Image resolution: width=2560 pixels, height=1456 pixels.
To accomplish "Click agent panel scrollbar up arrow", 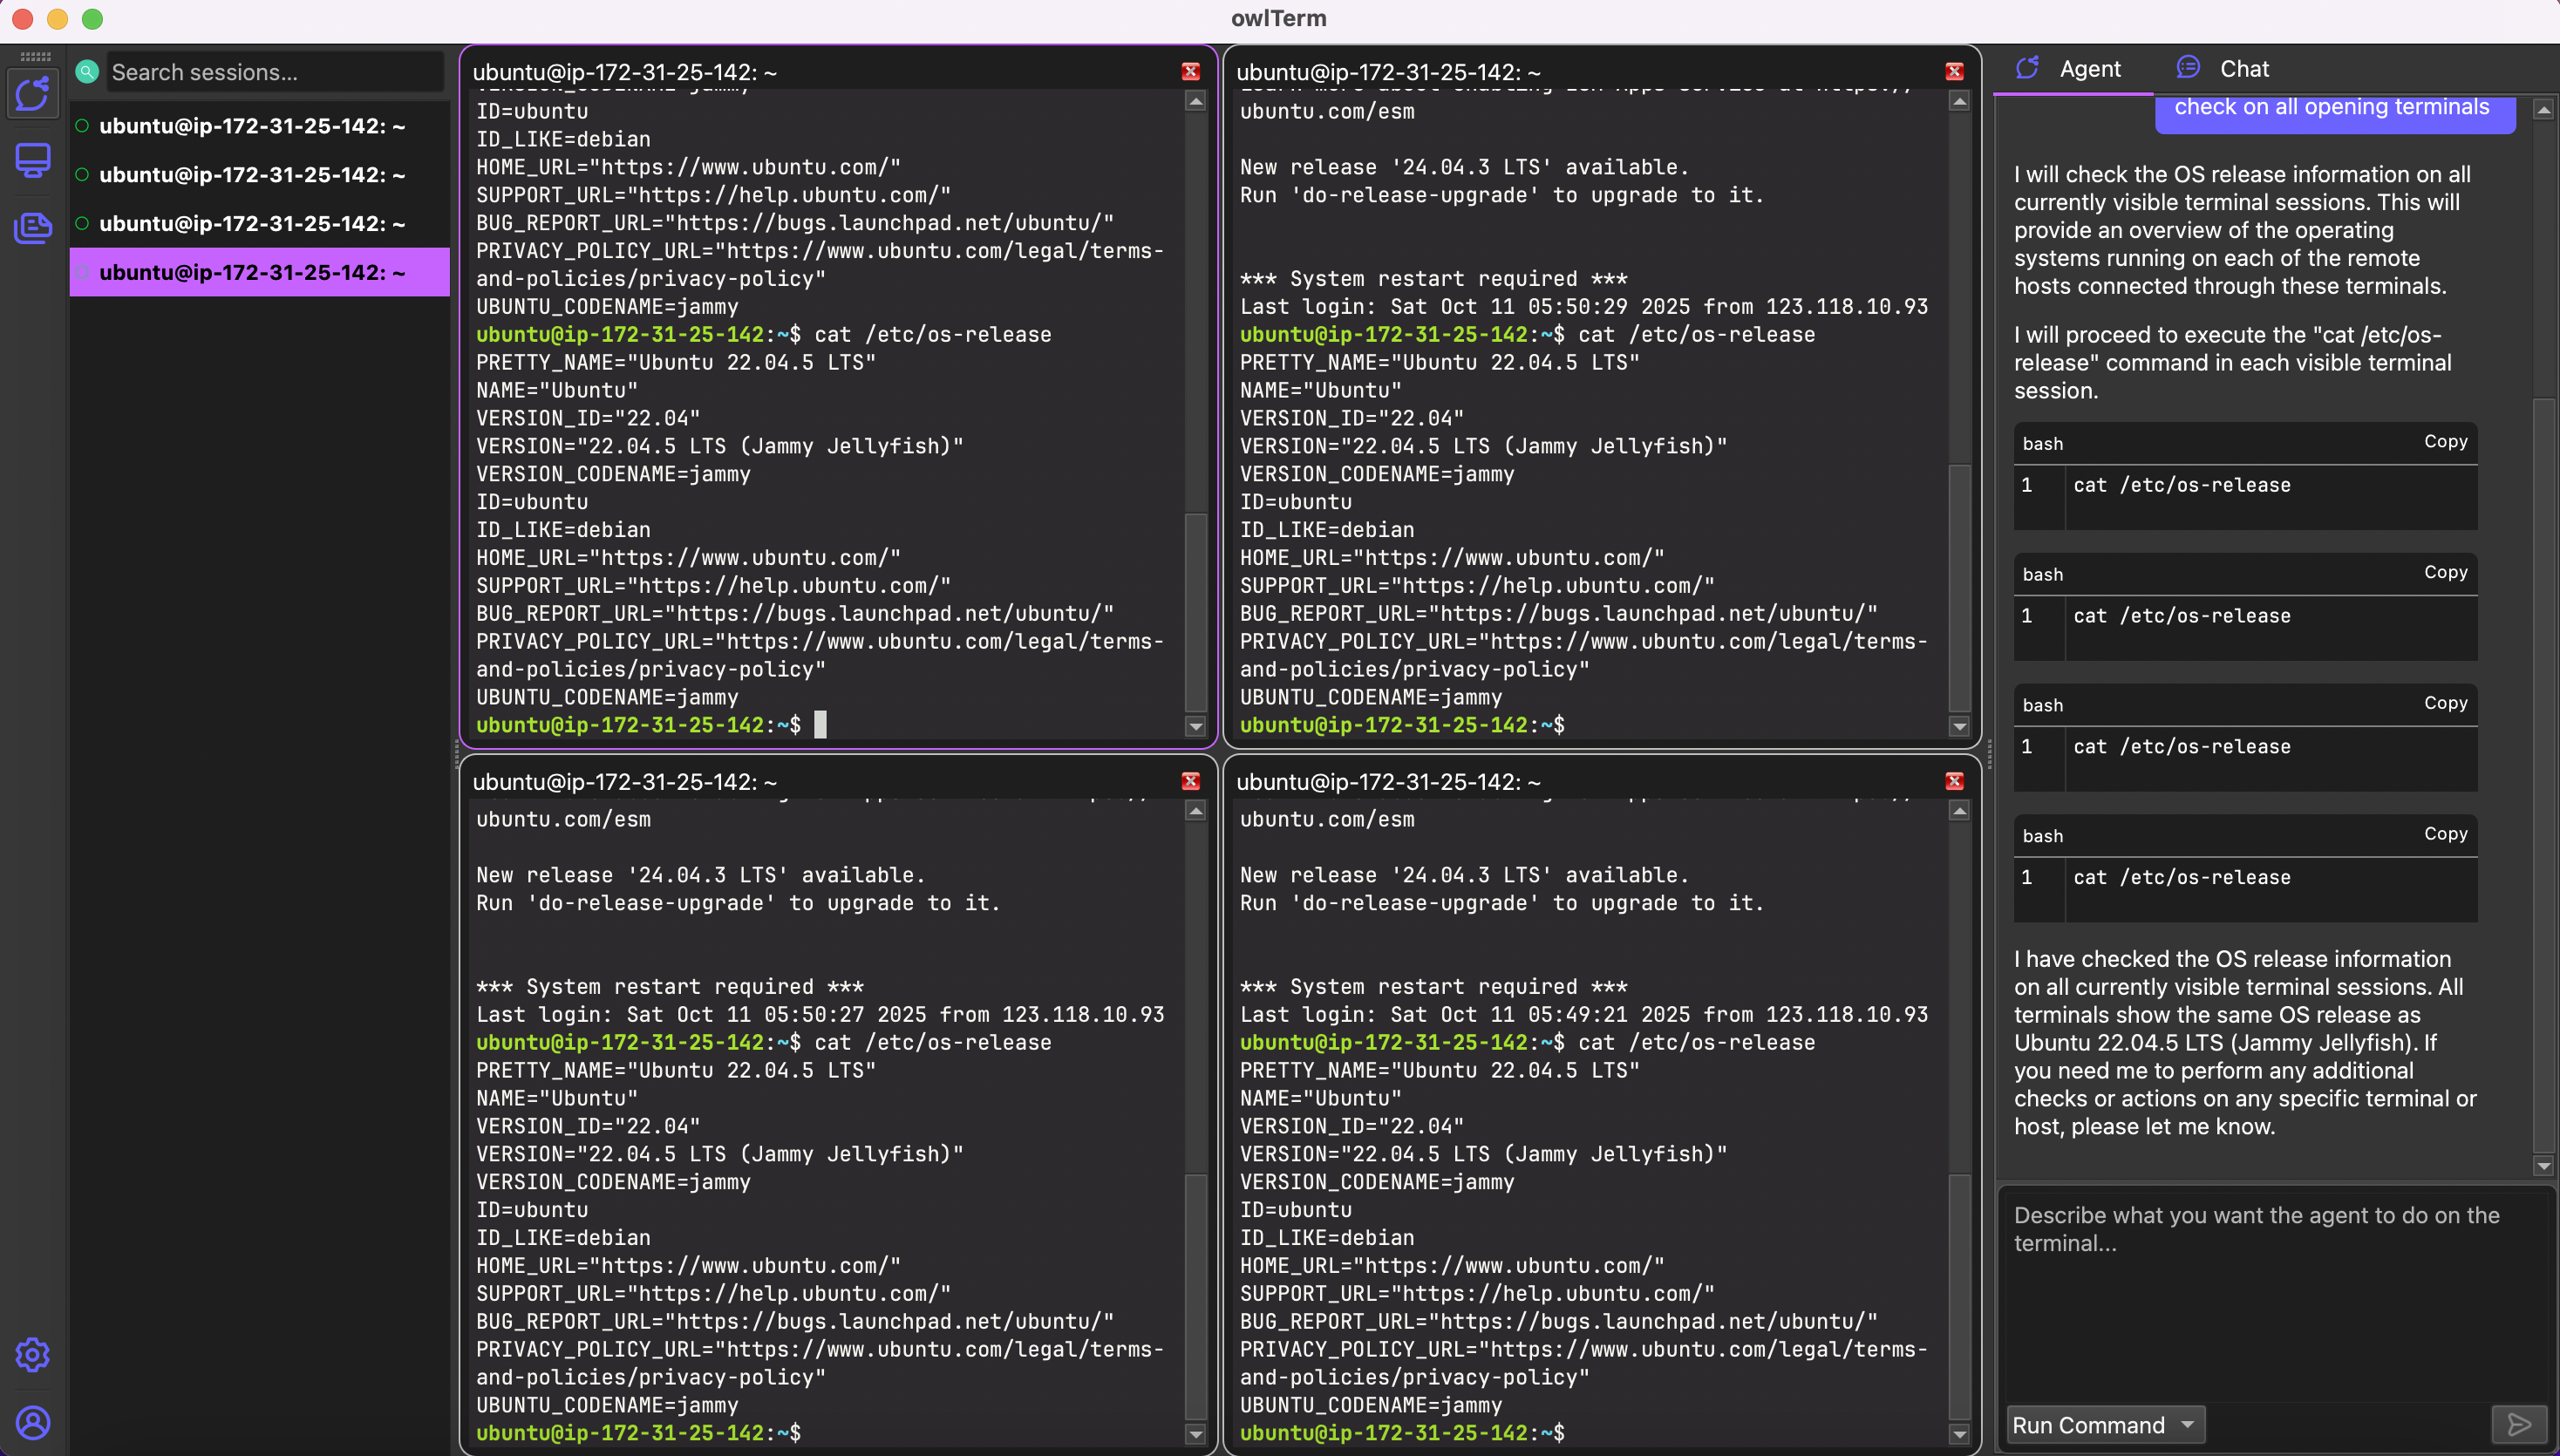I will pos(2543,109).
